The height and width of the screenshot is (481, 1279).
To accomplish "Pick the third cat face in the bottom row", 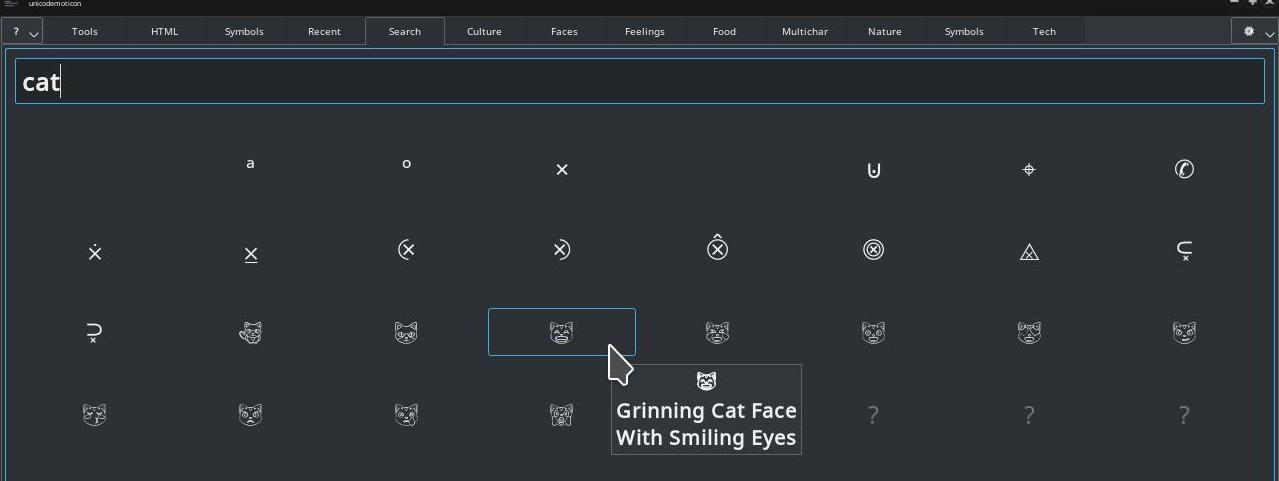I will (x=406, y=414).
